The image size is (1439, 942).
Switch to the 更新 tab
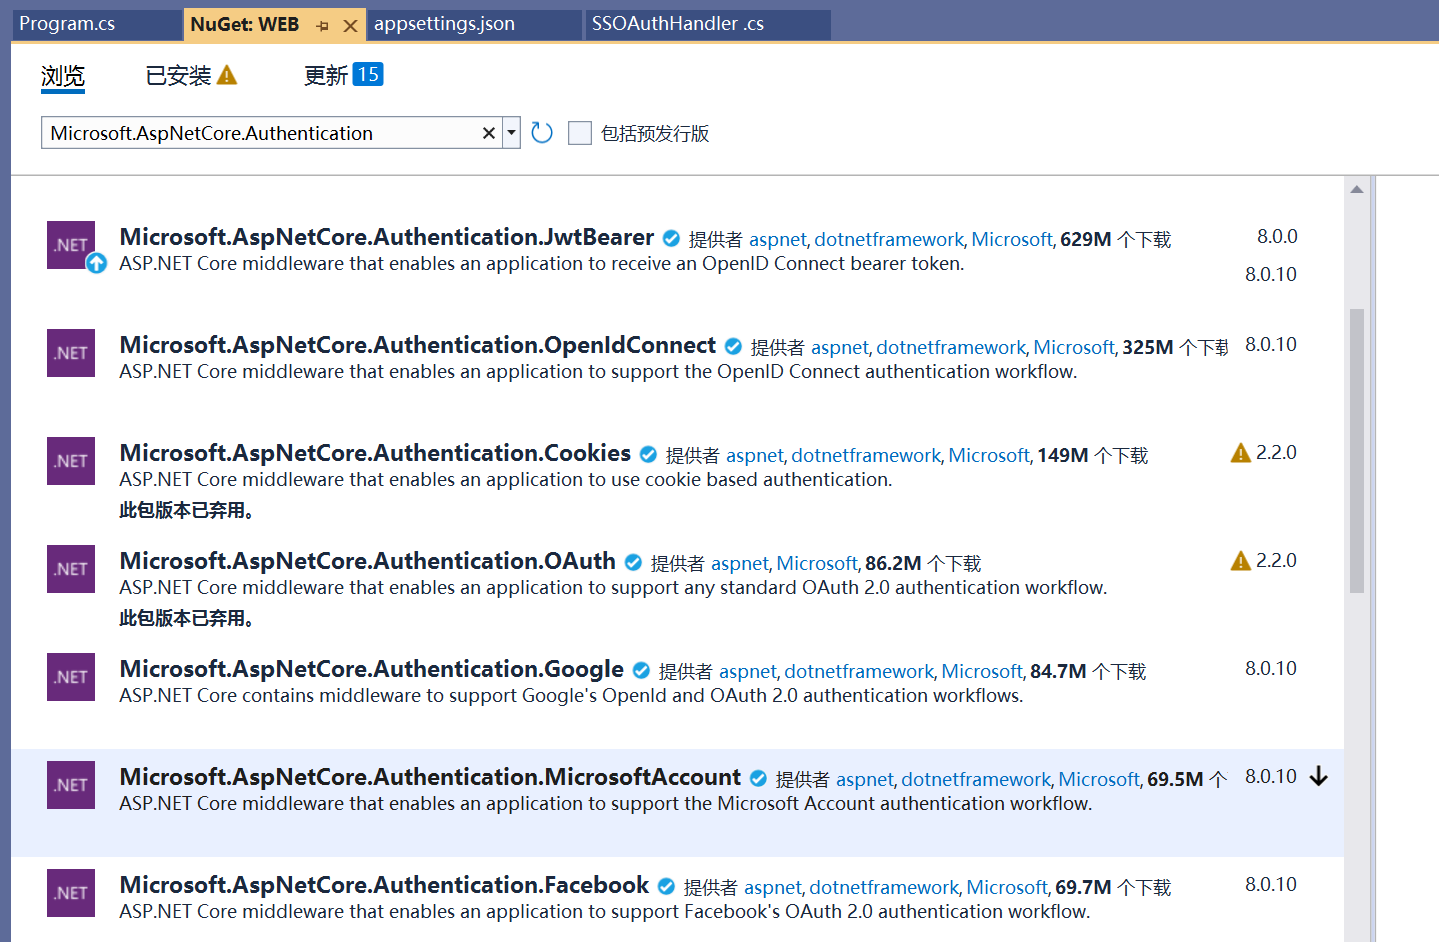click(326, 76)
